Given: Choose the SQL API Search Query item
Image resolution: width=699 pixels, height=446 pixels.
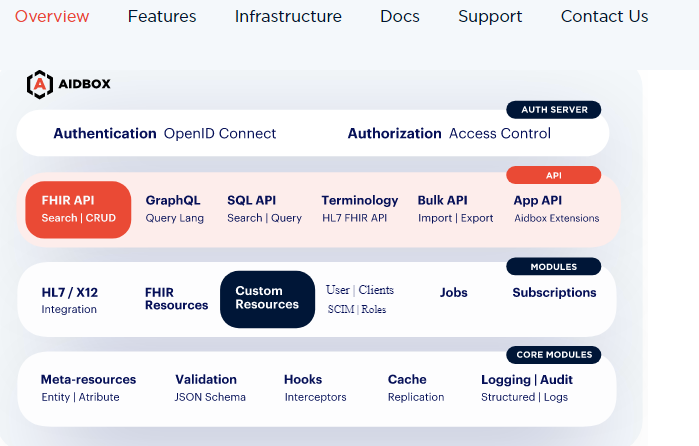Looking at the screenshot, I should 264,209.
